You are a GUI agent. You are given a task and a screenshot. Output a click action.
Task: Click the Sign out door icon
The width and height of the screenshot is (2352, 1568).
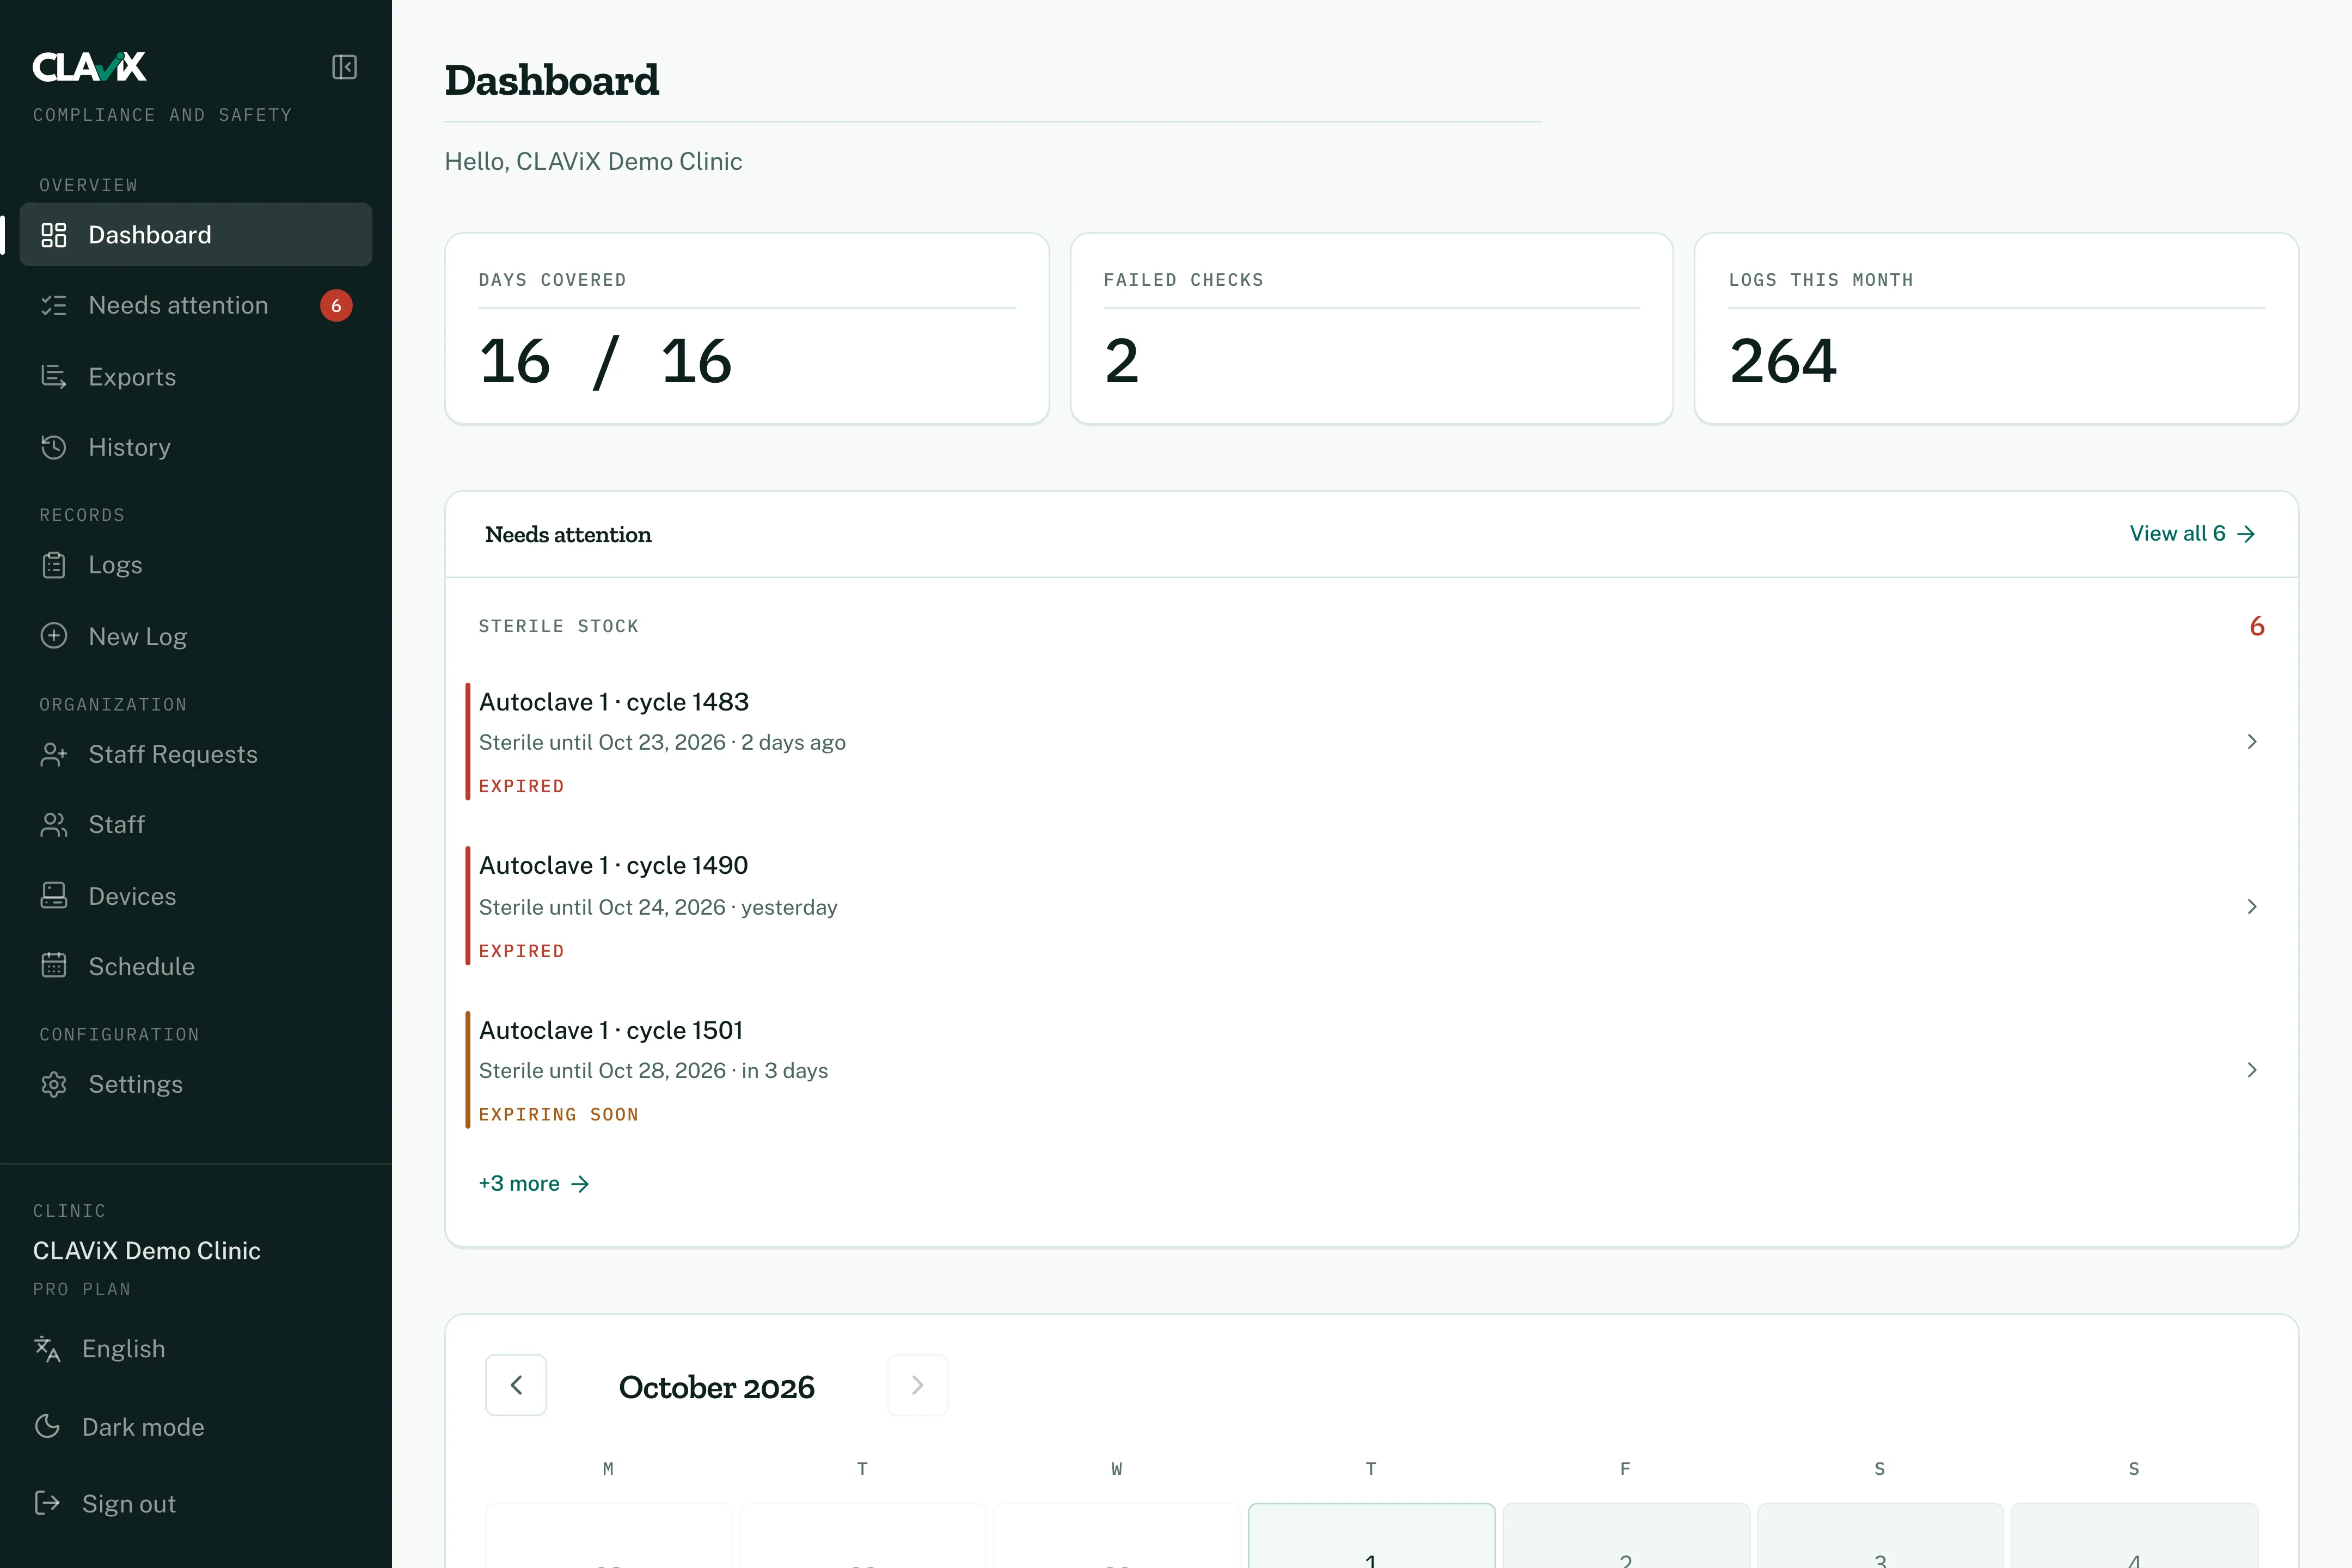point(47,1503)
